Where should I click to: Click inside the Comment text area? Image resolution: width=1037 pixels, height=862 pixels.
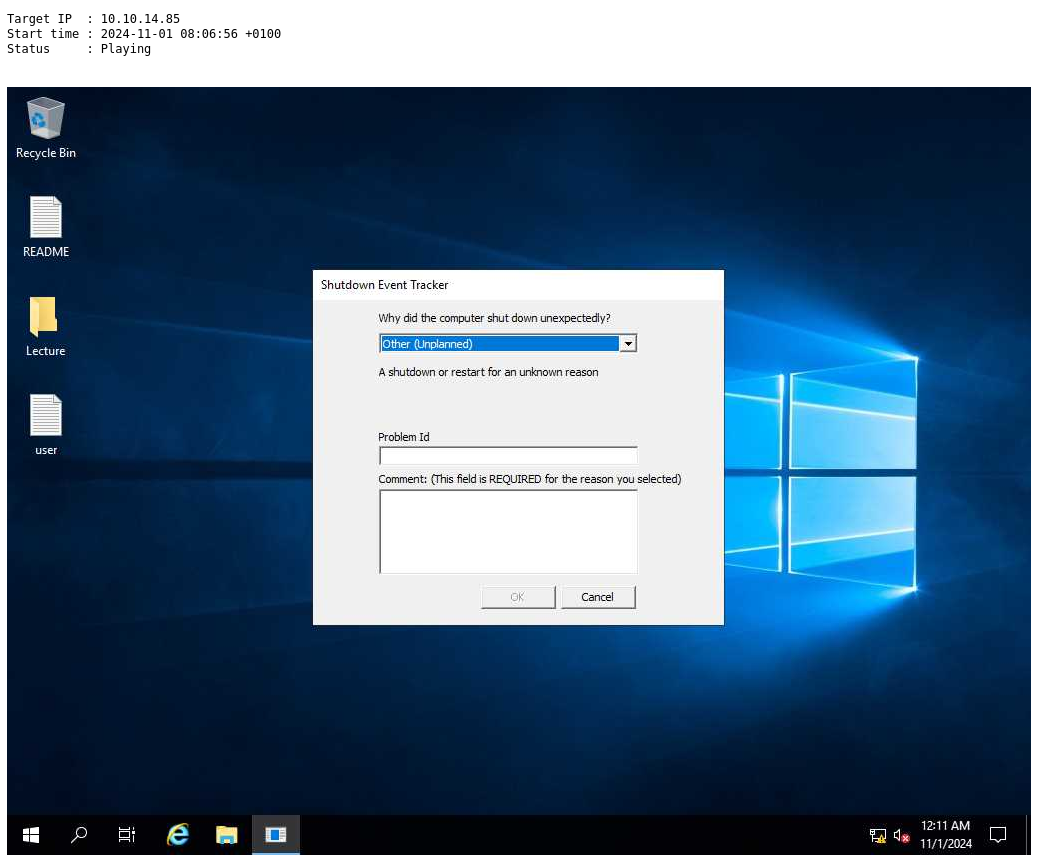click(508, 532)
